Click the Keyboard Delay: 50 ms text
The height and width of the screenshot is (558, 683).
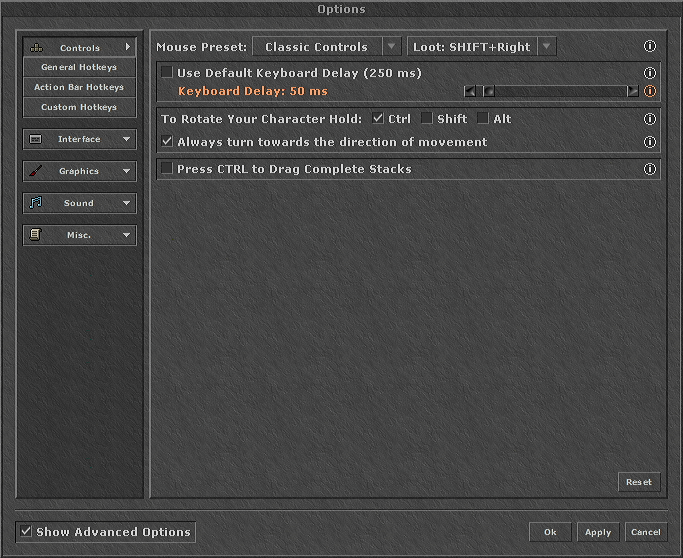[253, 91]
